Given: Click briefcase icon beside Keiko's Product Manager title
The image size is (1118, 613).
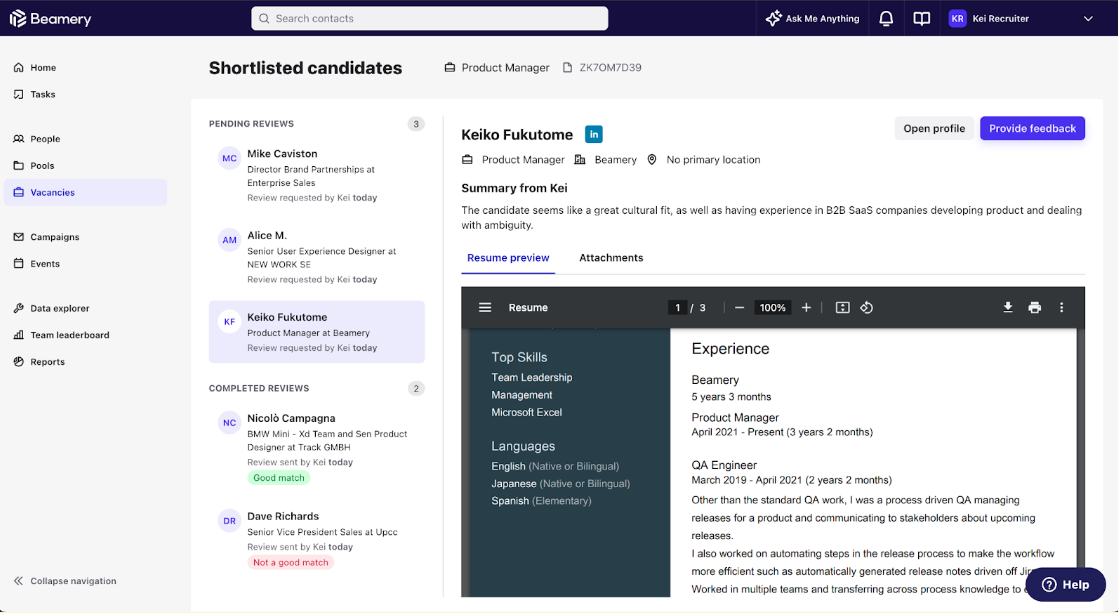Looking at the screenshot, I should point(467,160).
